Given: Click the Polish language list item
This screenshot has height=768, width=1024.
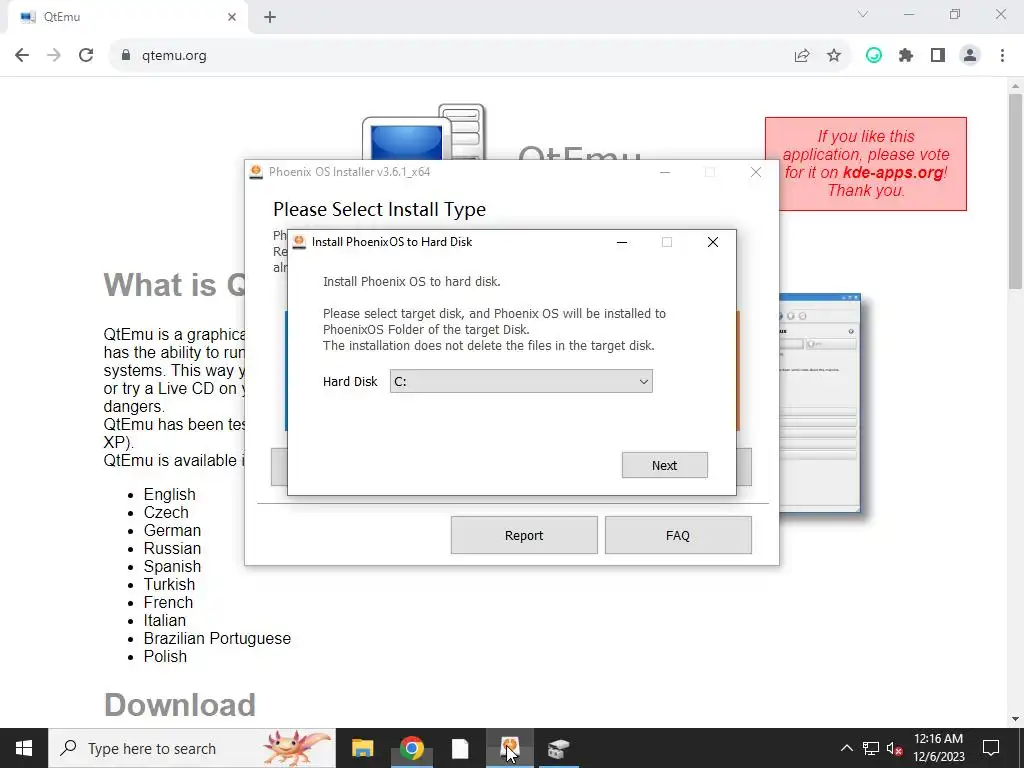Looking at the screenshot, I should 165,656.
